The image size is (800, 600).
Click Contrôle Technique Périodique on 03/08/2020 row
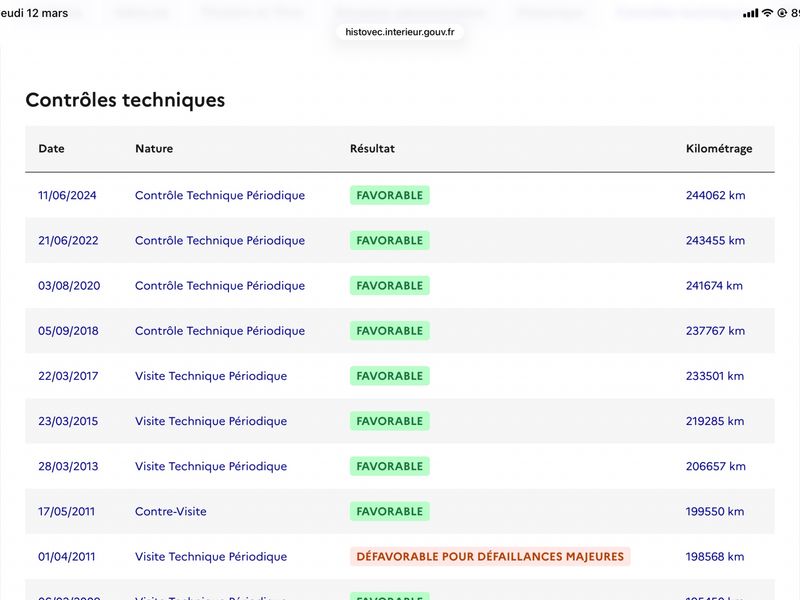pyautogui.click(x=220, y=286)
